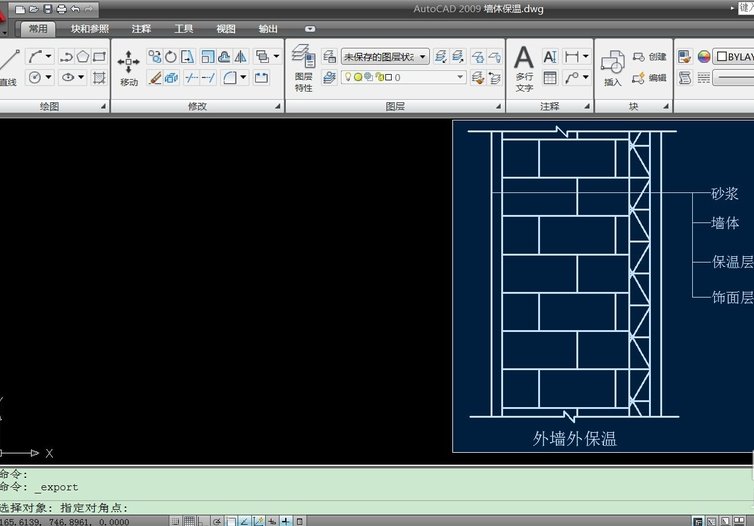
Task: Insert a table from Annotation panel
Action: tap(550, 77)
